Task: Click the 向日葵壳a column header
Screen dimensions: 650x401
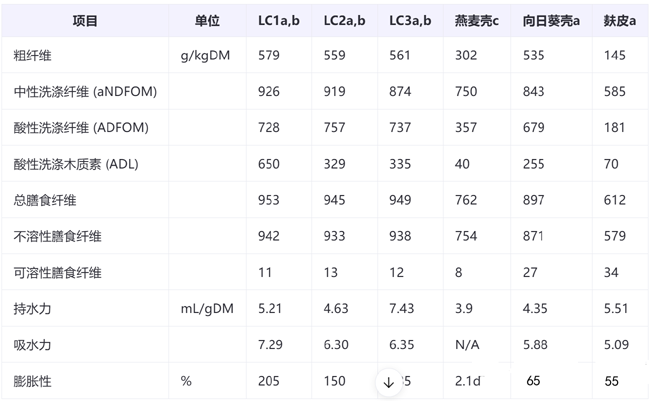Action: (551, 21)
